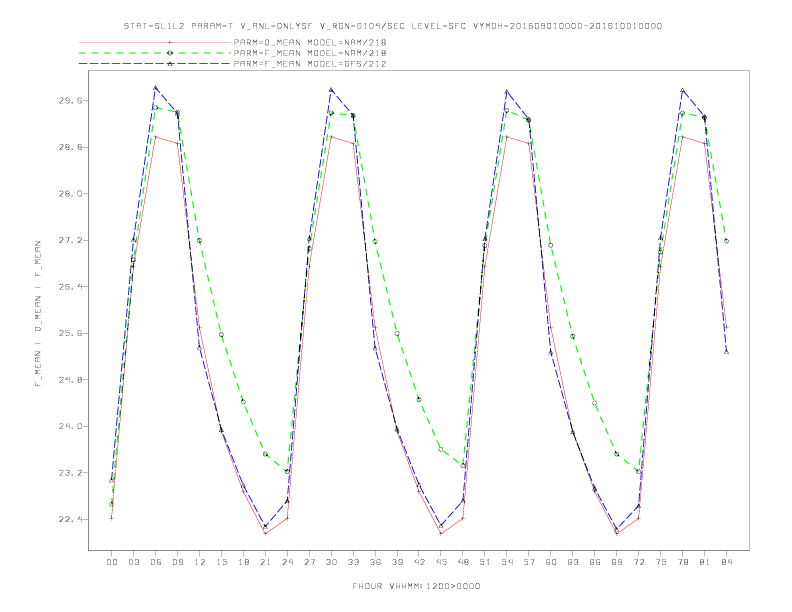Click x-axis forecast hour label 18
792x612 pixels.
[x=243, y=562]
